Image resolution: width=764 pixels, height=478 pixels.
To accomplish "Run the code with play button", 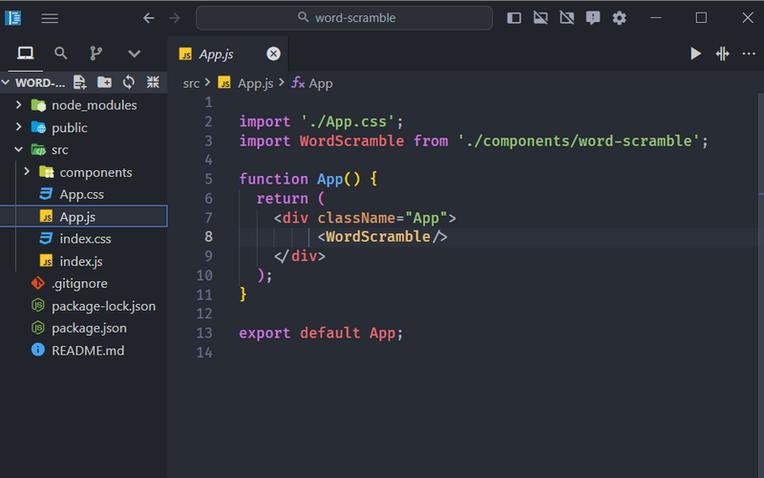I will [x=695, y=54].
